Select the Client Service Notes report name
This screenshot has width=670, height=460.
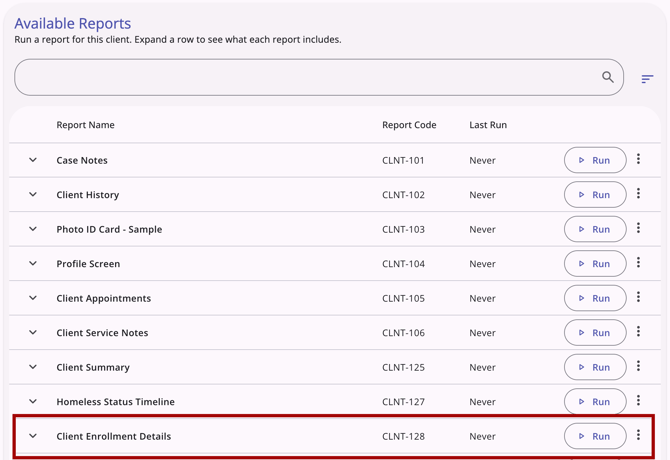point(102,333)
